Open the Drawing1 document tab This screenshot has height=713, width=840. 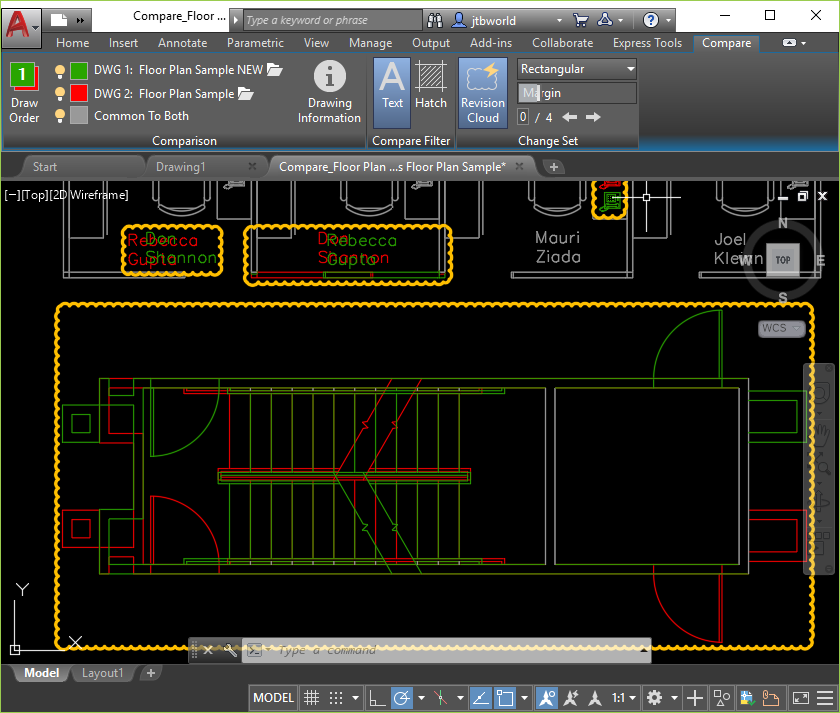(181, 167)
